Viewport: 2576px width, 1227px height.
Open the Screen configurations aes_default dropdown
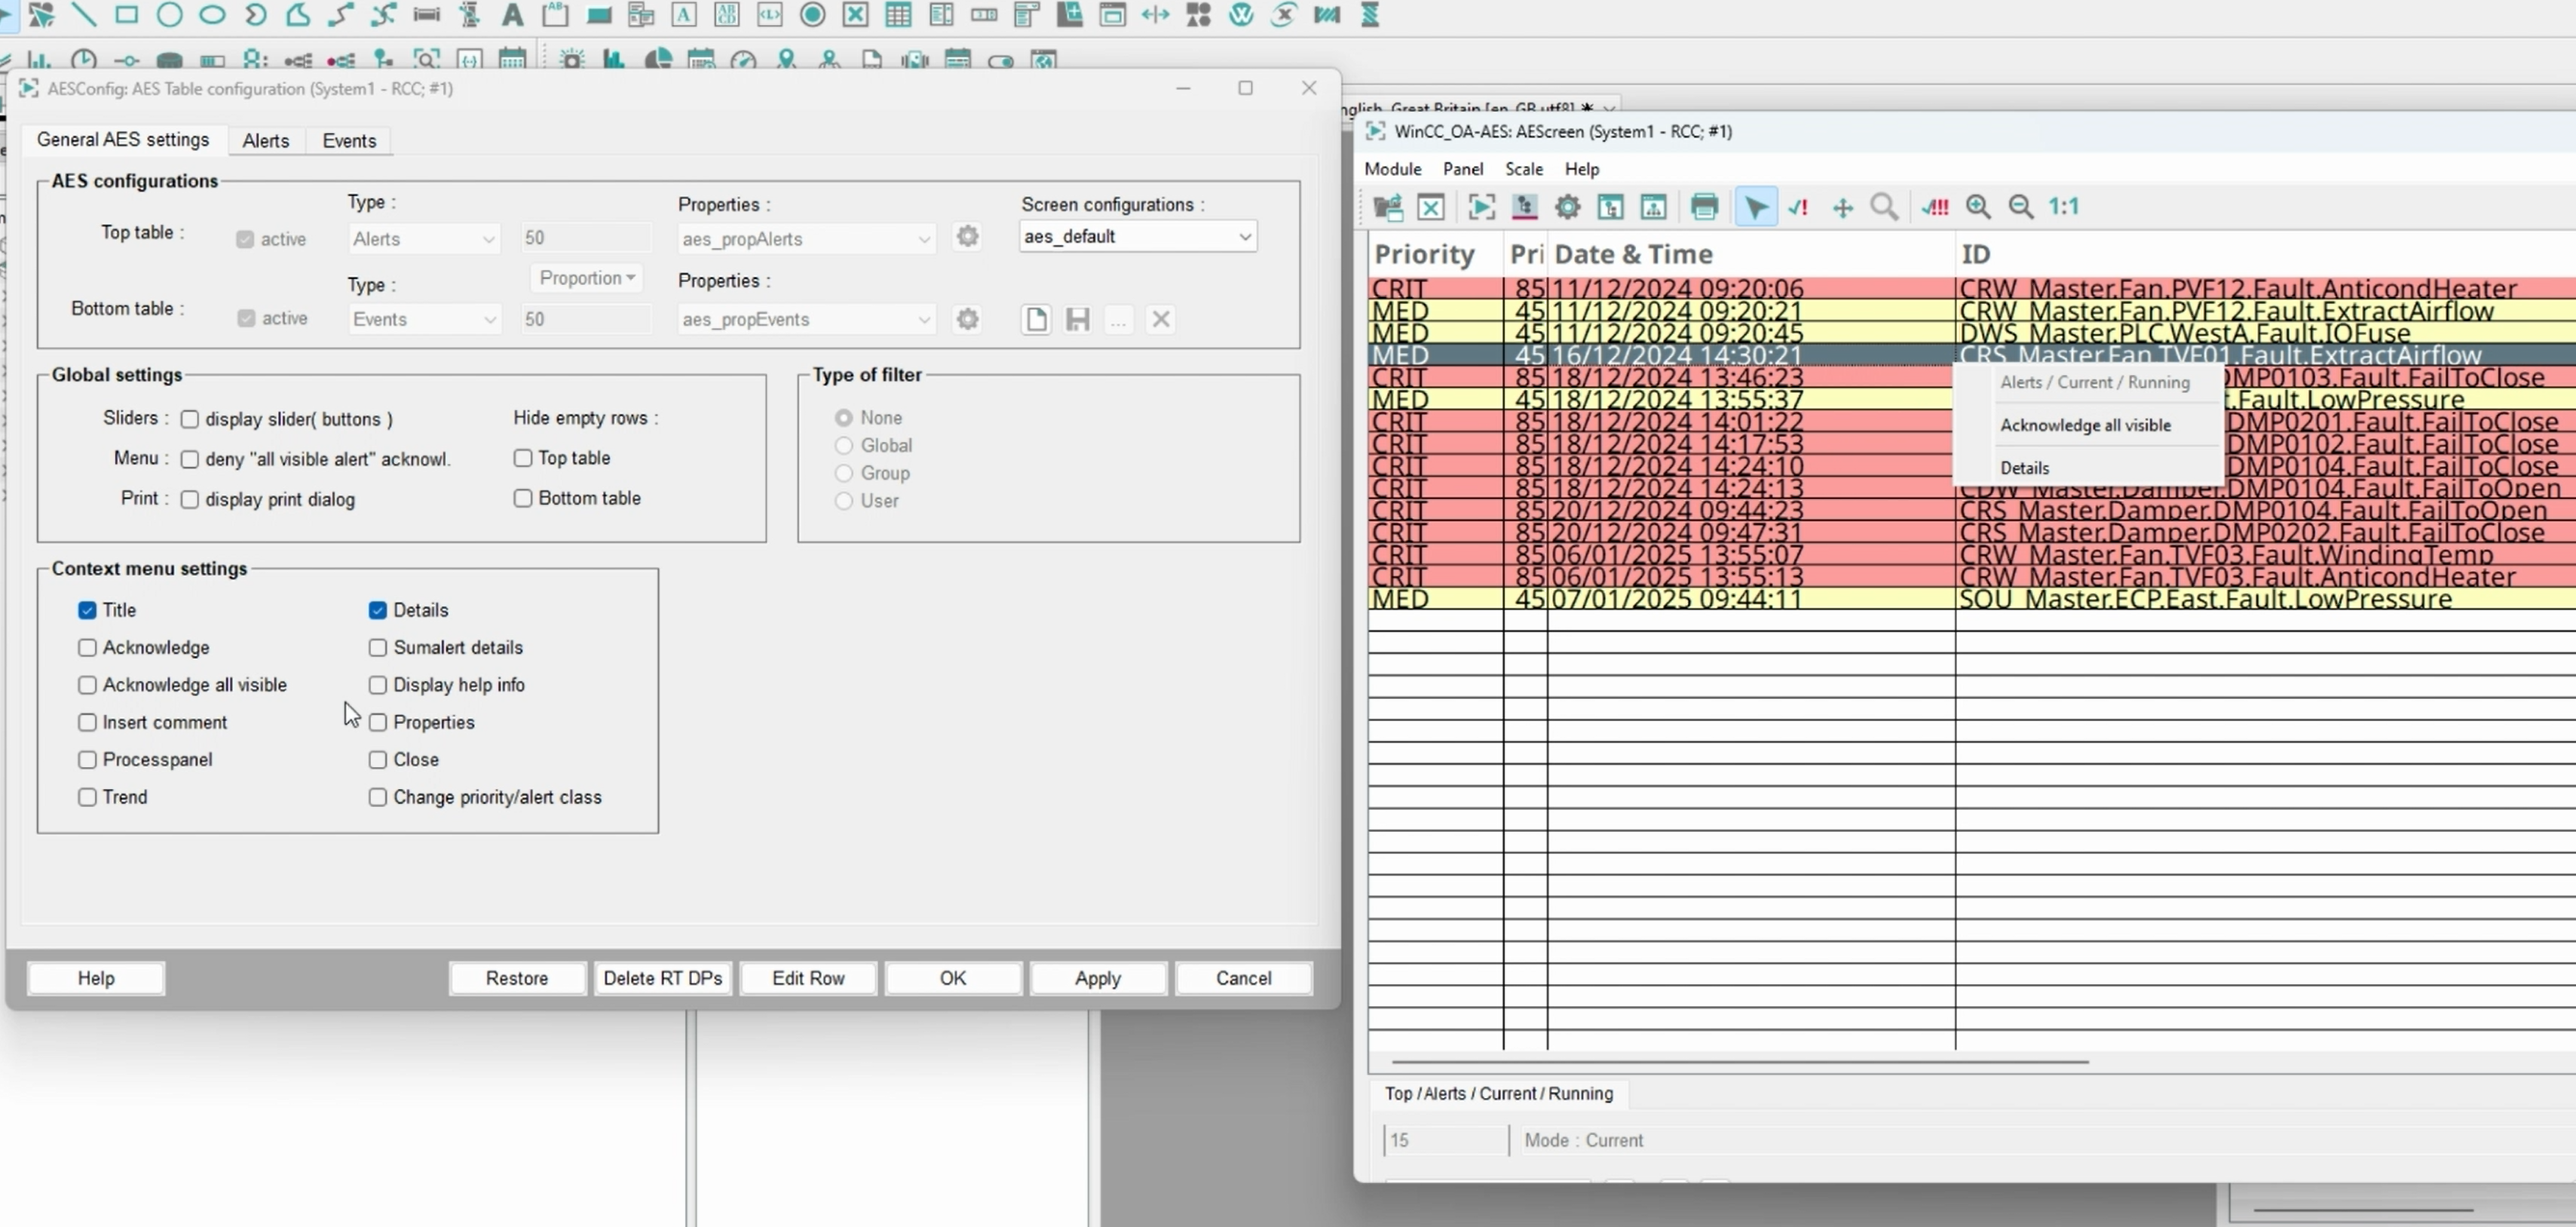pyautogui.click(x=1138, y=237)
